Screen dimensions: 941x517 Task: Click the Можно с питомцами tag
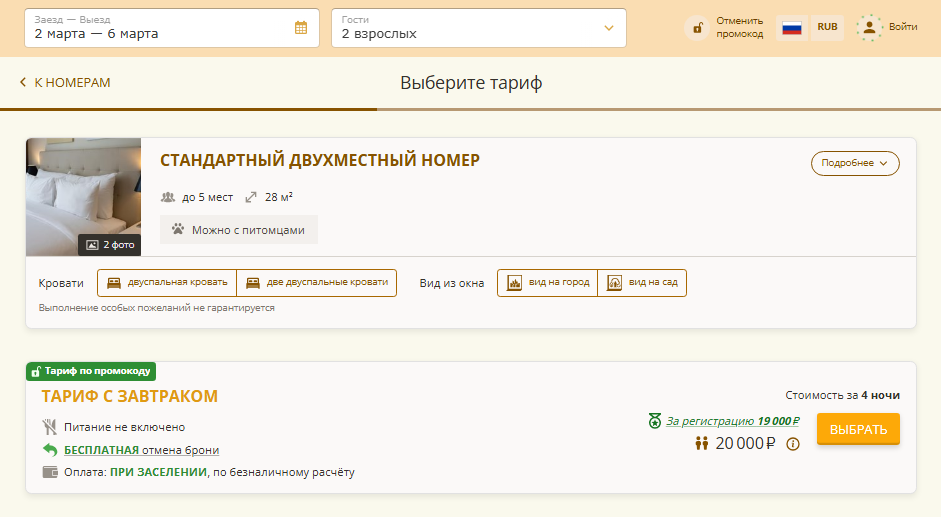tap(239, 229)
